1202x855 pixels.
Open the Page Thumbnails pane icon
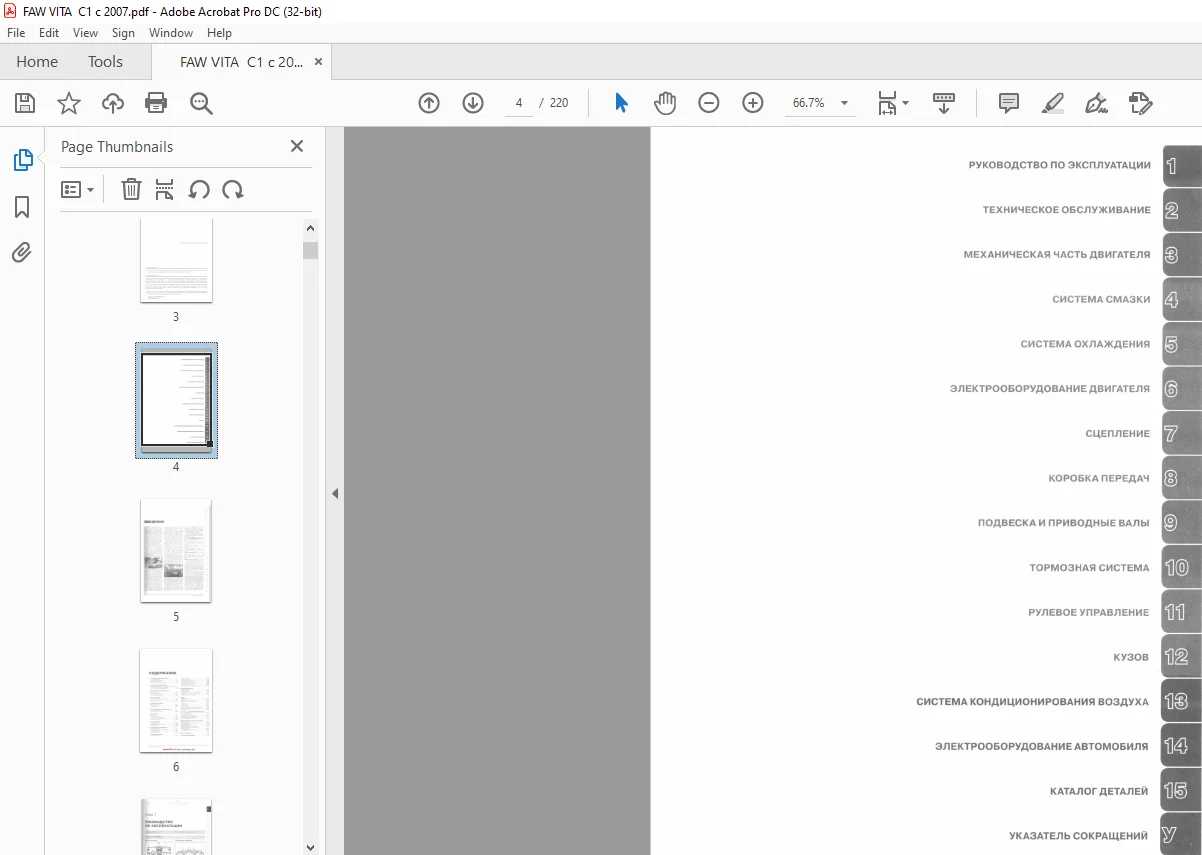click(x=22, y=160)
